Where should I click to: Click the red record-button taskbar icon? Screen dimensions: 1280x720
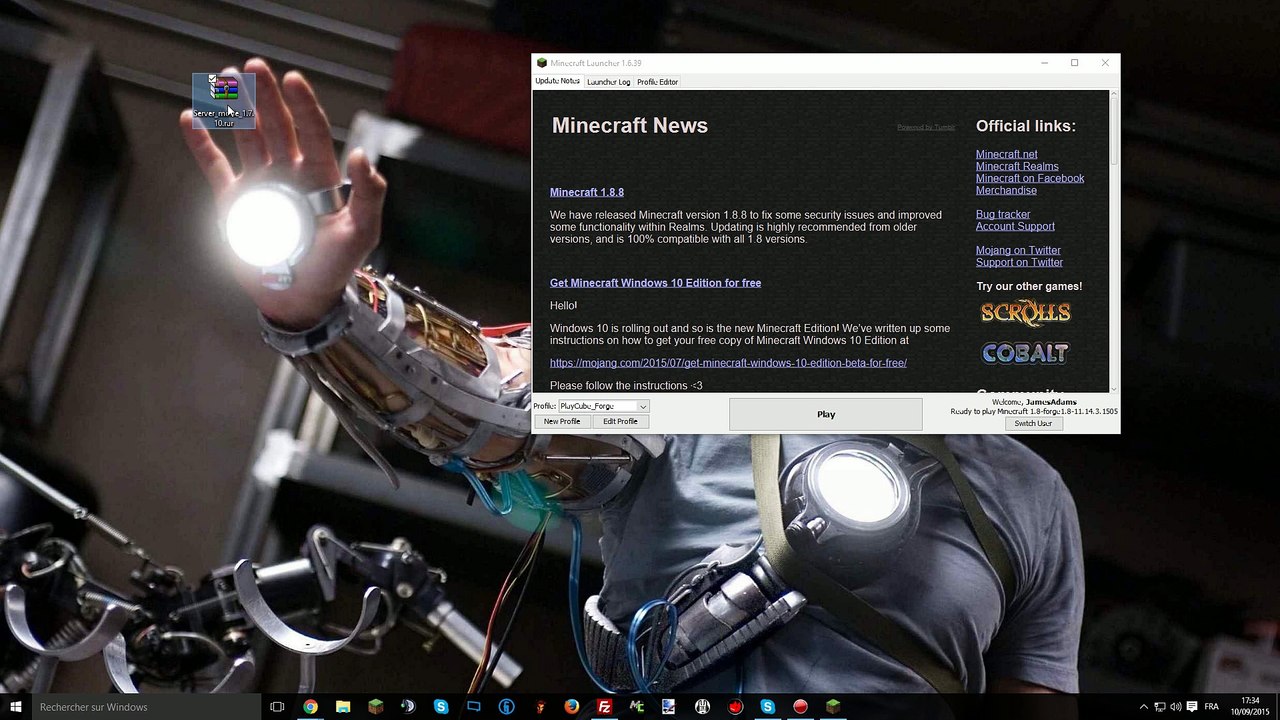(800, 707)
